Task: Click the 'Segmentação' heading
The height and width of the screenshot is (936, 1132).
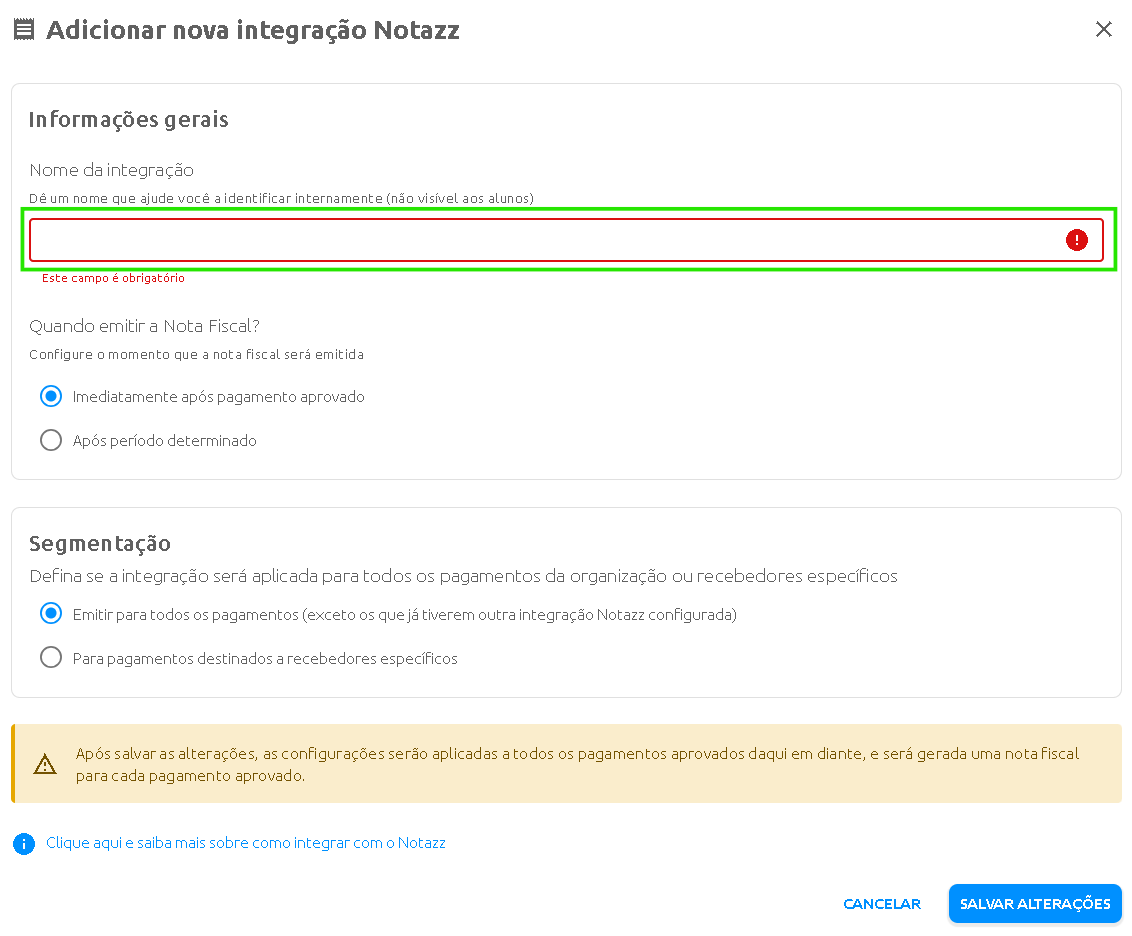Action: 100,543
